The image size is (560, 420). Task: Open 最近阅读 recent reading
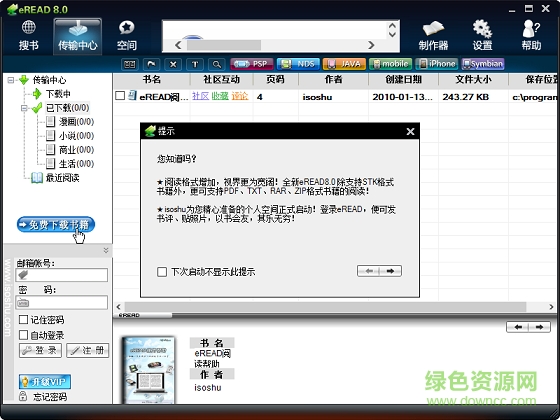[x=62, y=178]
